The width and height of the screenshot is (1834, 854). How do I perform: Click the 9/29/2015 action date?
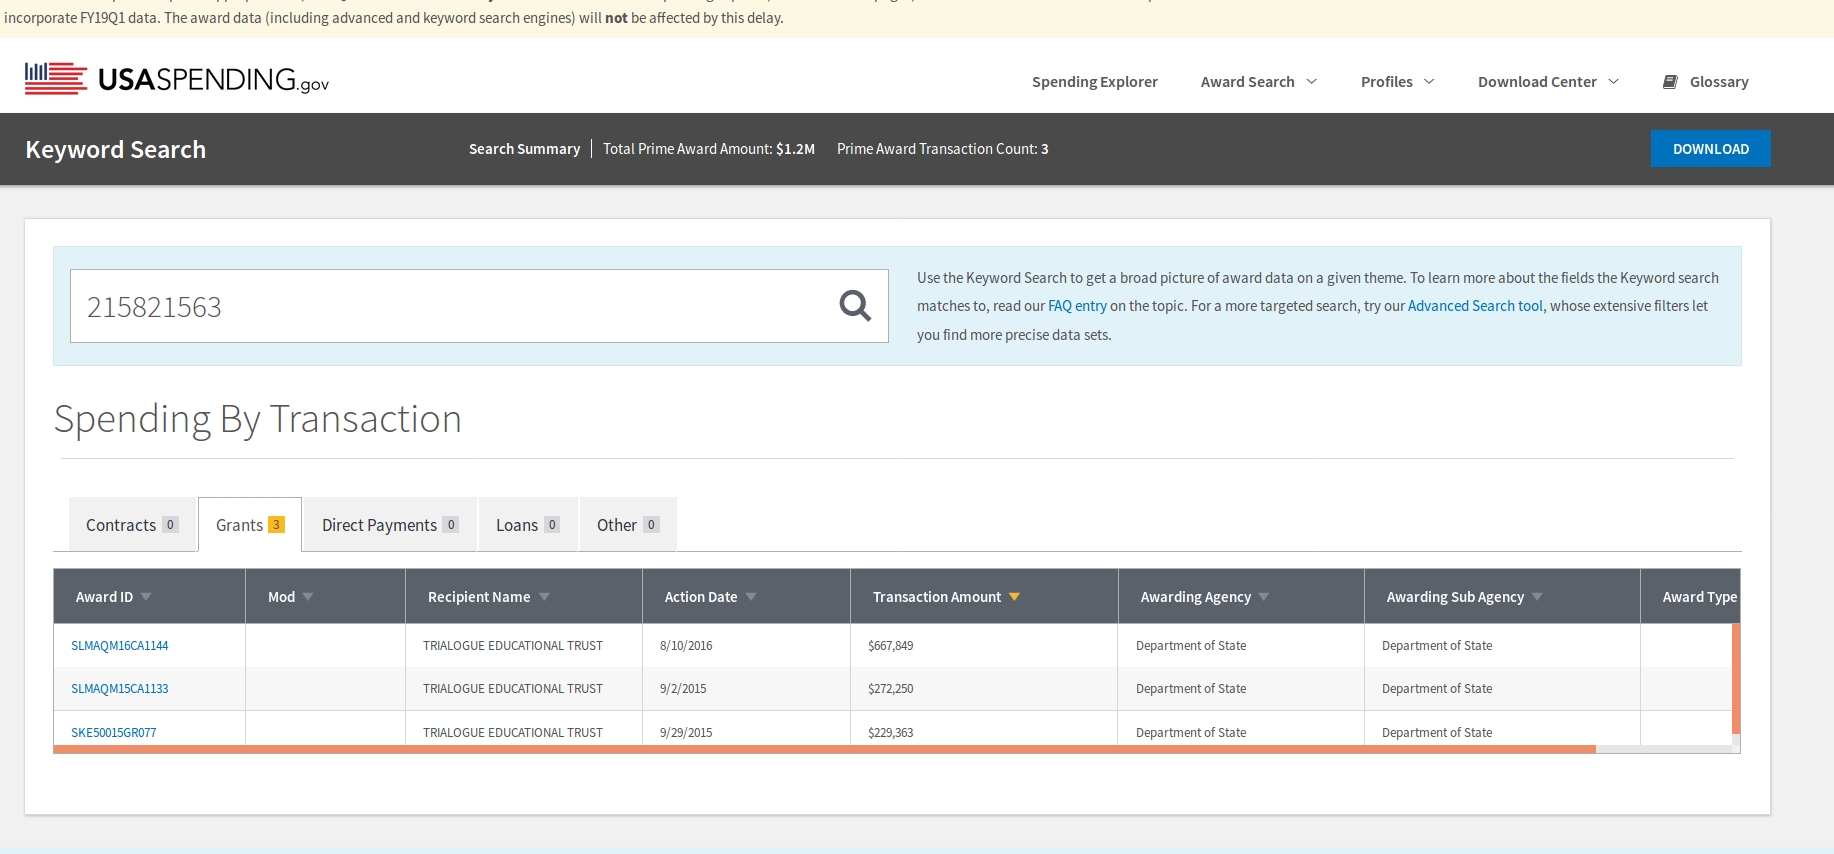[x=686, y=733]
